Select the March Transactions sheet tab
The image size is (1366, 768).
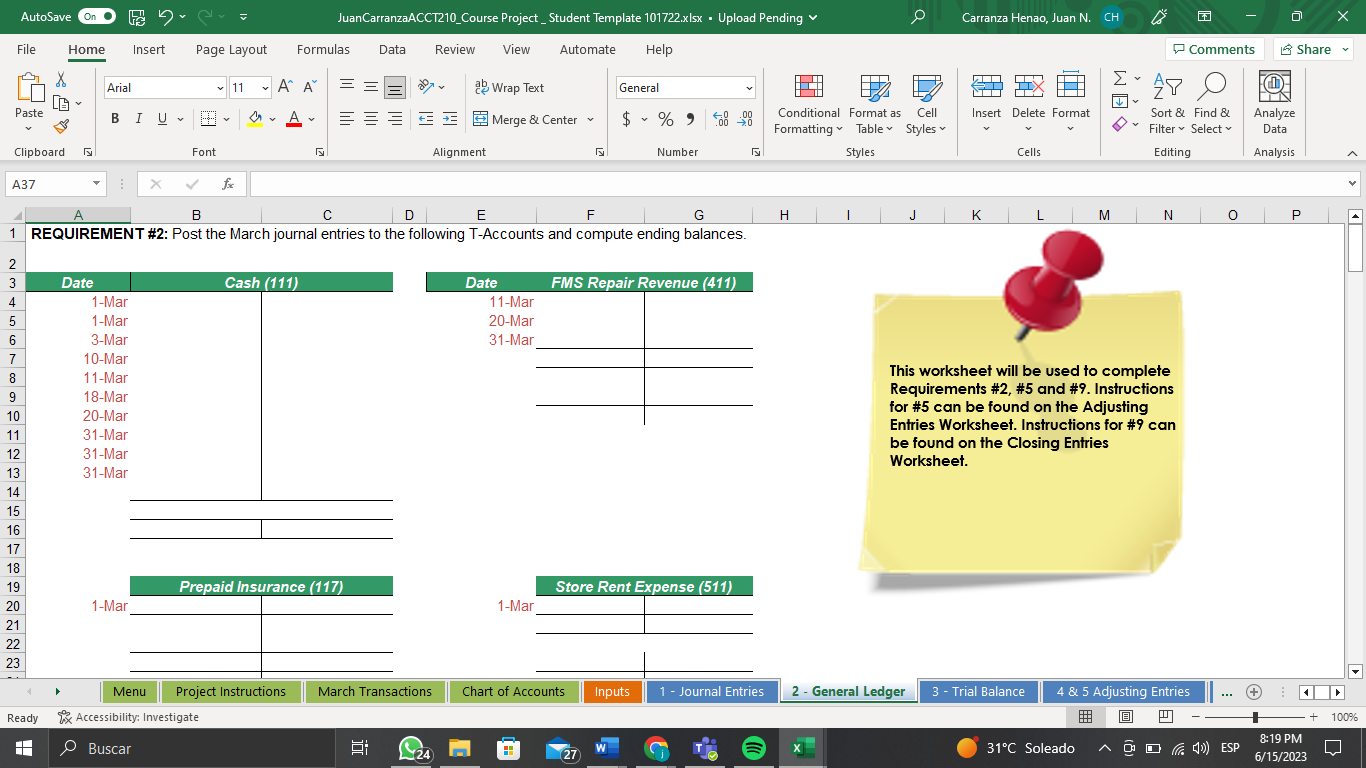(375, 691)
